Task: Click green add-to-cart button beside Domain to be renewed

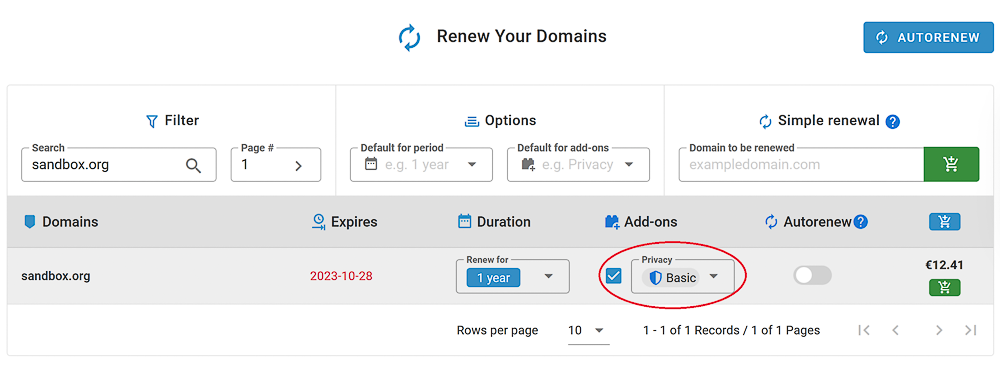Action: (951, 164)
